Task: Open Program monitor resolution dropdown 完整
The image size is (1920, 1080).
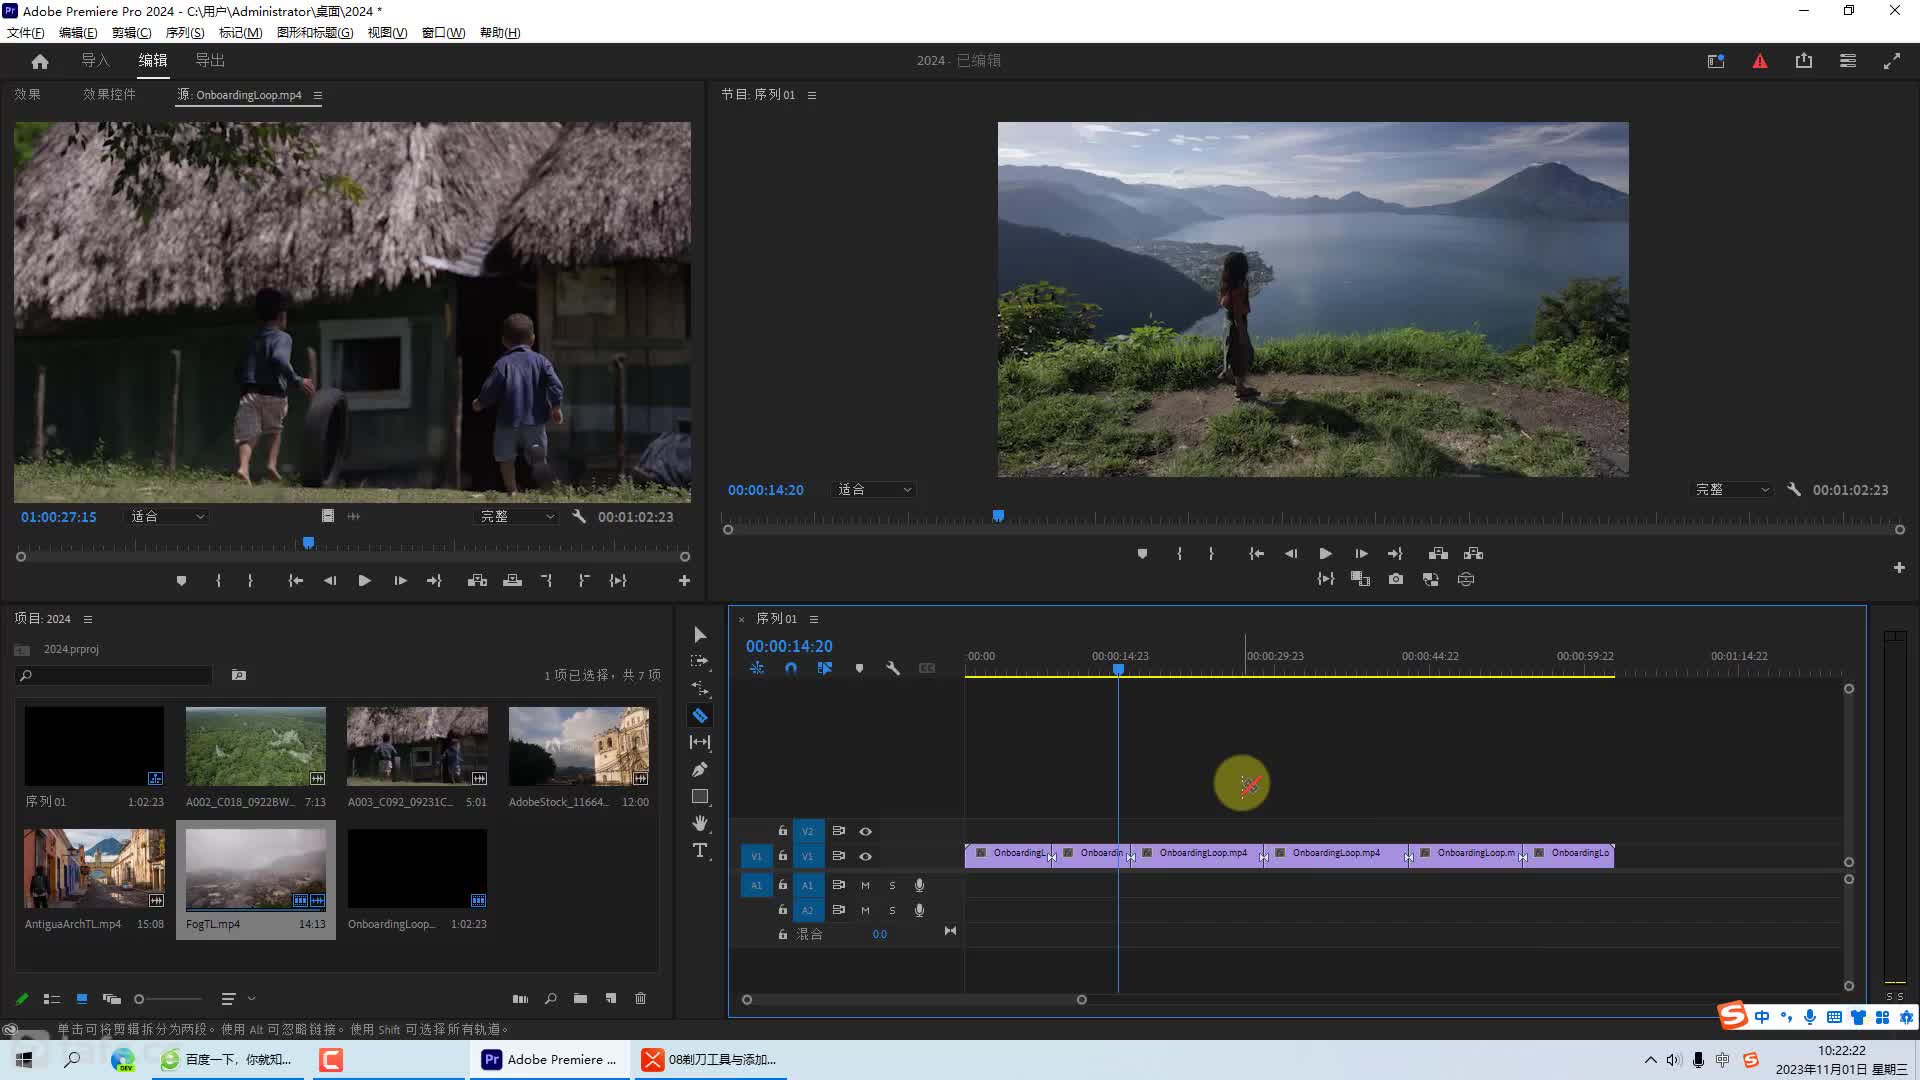Action: tap(1732, 490)
